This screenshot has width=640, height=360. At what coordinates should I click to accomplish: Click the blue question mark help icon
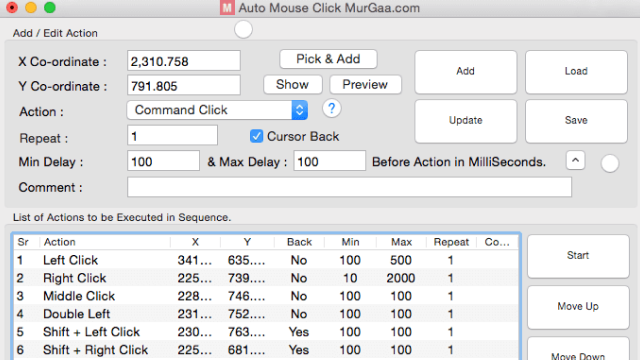coord(331,109)
